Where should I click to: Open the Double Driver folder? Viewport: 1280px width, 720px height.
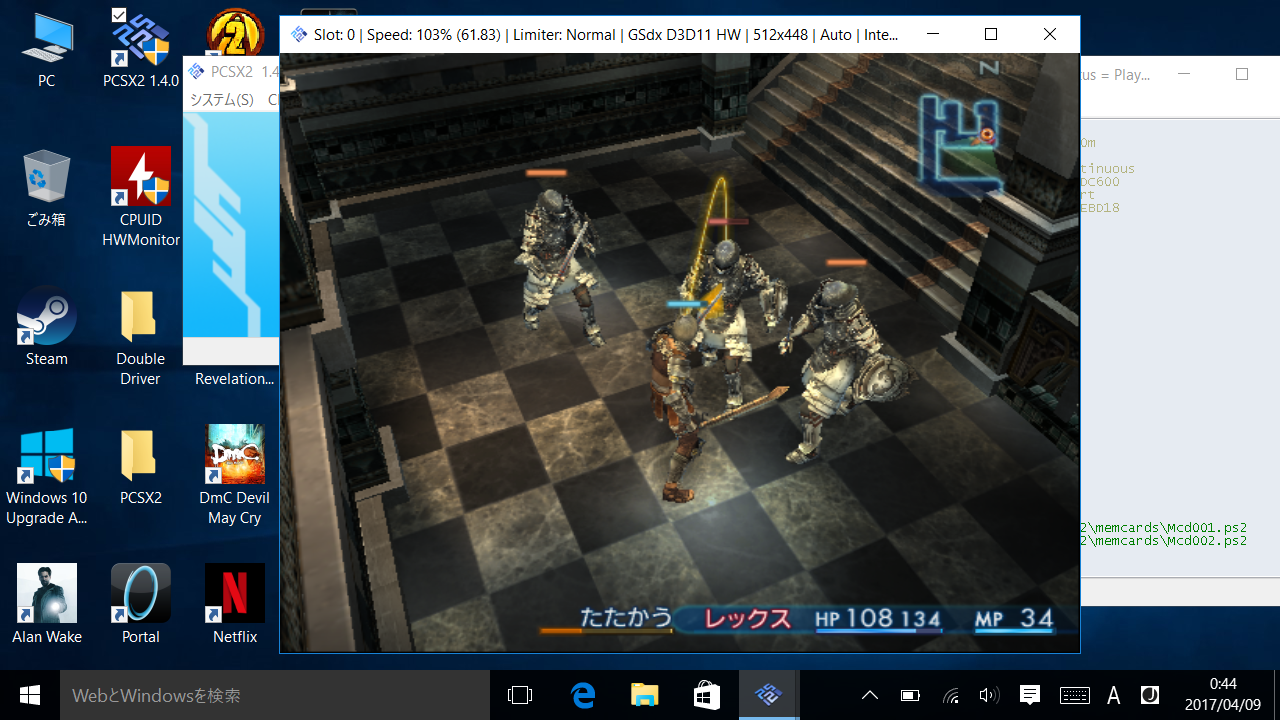[x=140, y=338]
